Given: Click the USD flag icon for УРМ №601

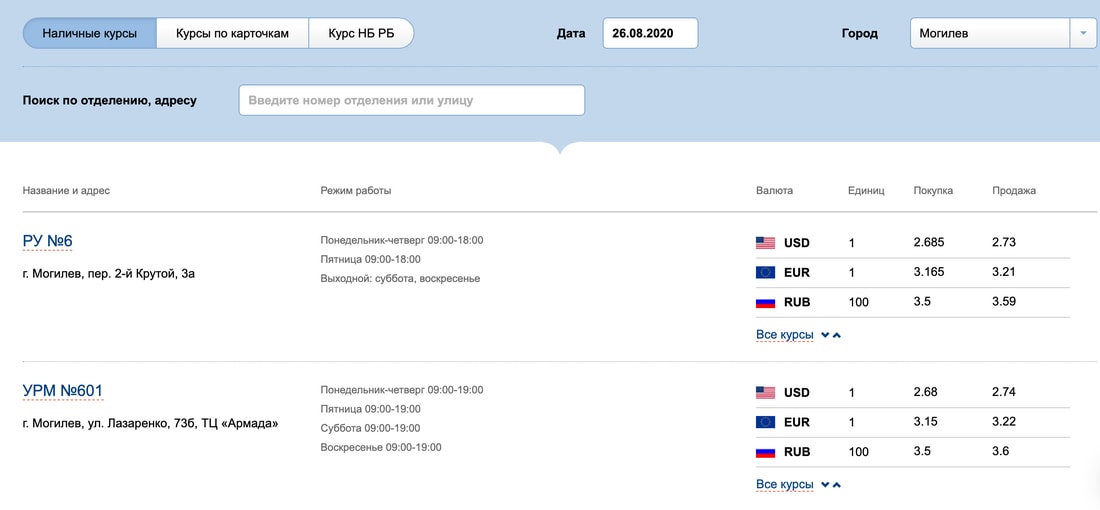Looking at the screenshot, I should (x=765, y=393).
